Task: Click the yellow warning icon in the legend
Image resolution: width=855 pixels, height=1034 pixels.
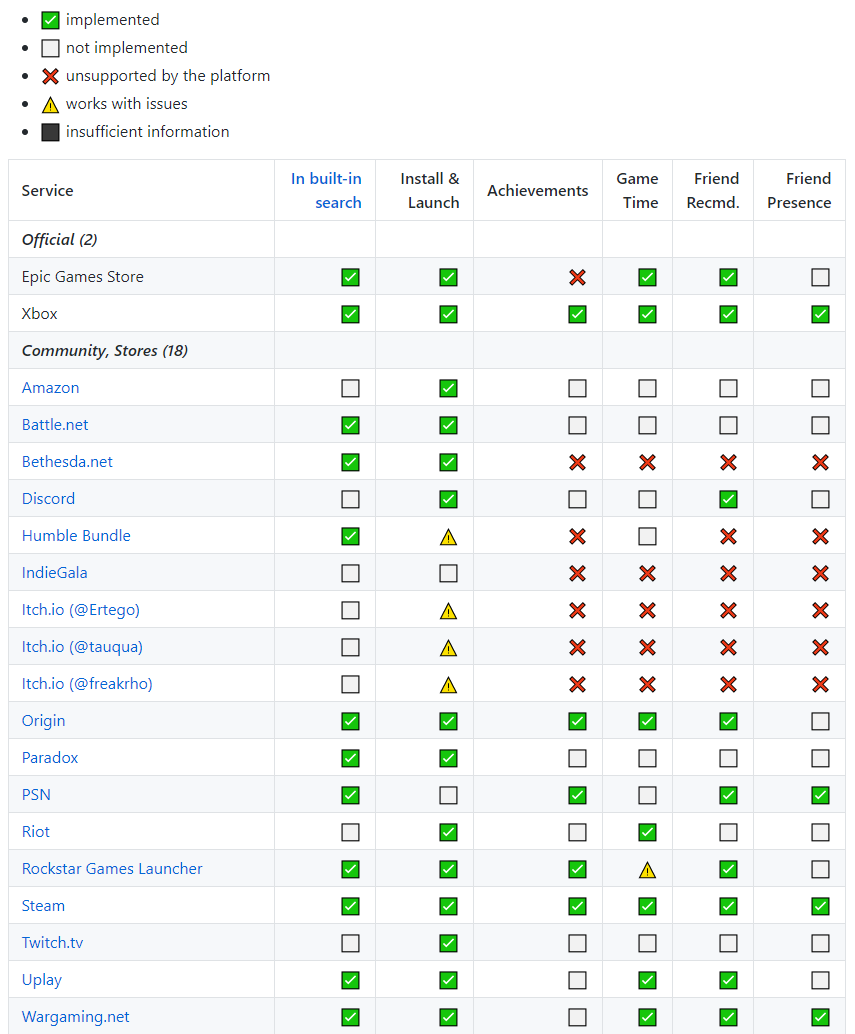Action: click(50, 104)
